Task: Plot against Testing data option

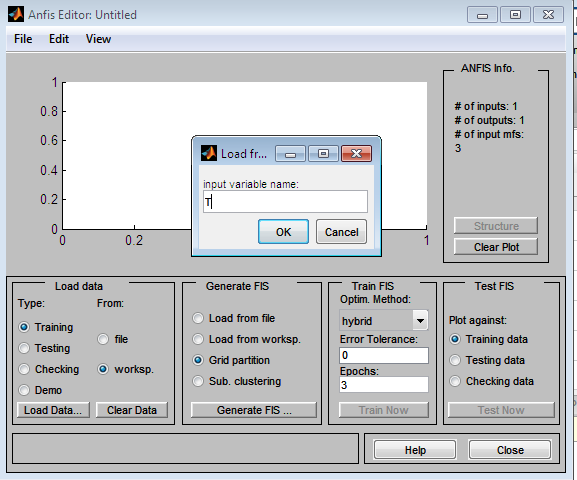Action: [x=455, y=360]
